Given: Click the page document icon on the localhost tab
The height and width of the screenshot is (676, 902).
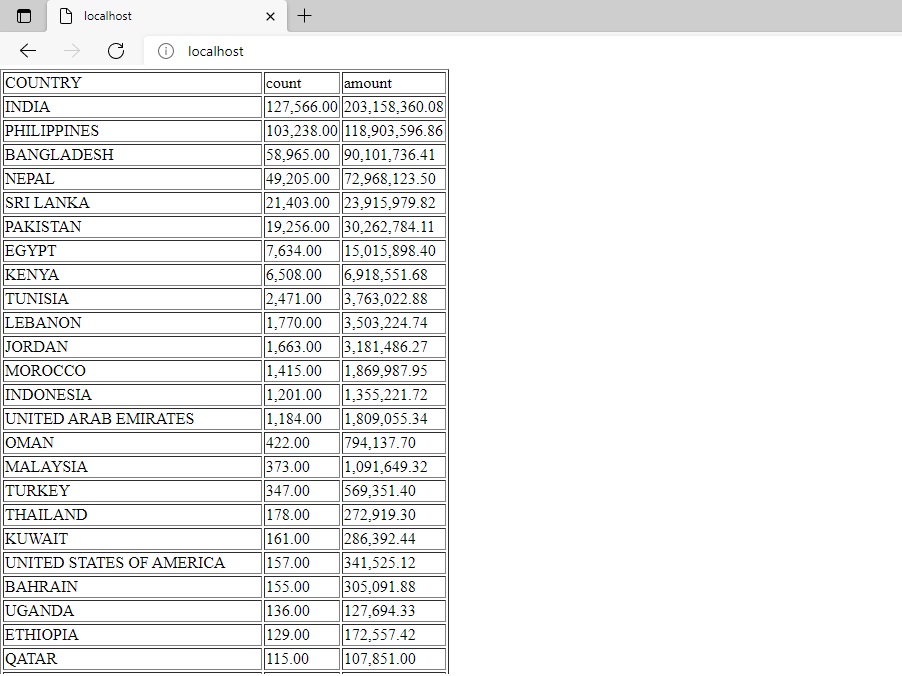Looking at the screenshot, I should [x=63, y=16].
